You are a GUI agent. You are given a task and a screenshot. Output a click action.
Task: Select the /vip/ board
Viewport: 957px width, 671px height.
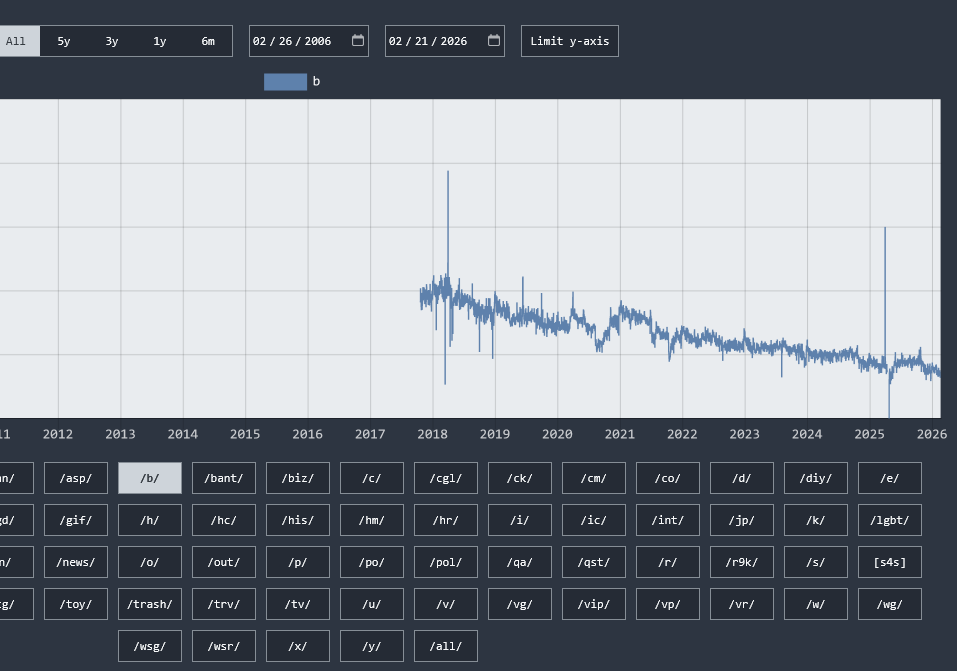coord(594,604)
